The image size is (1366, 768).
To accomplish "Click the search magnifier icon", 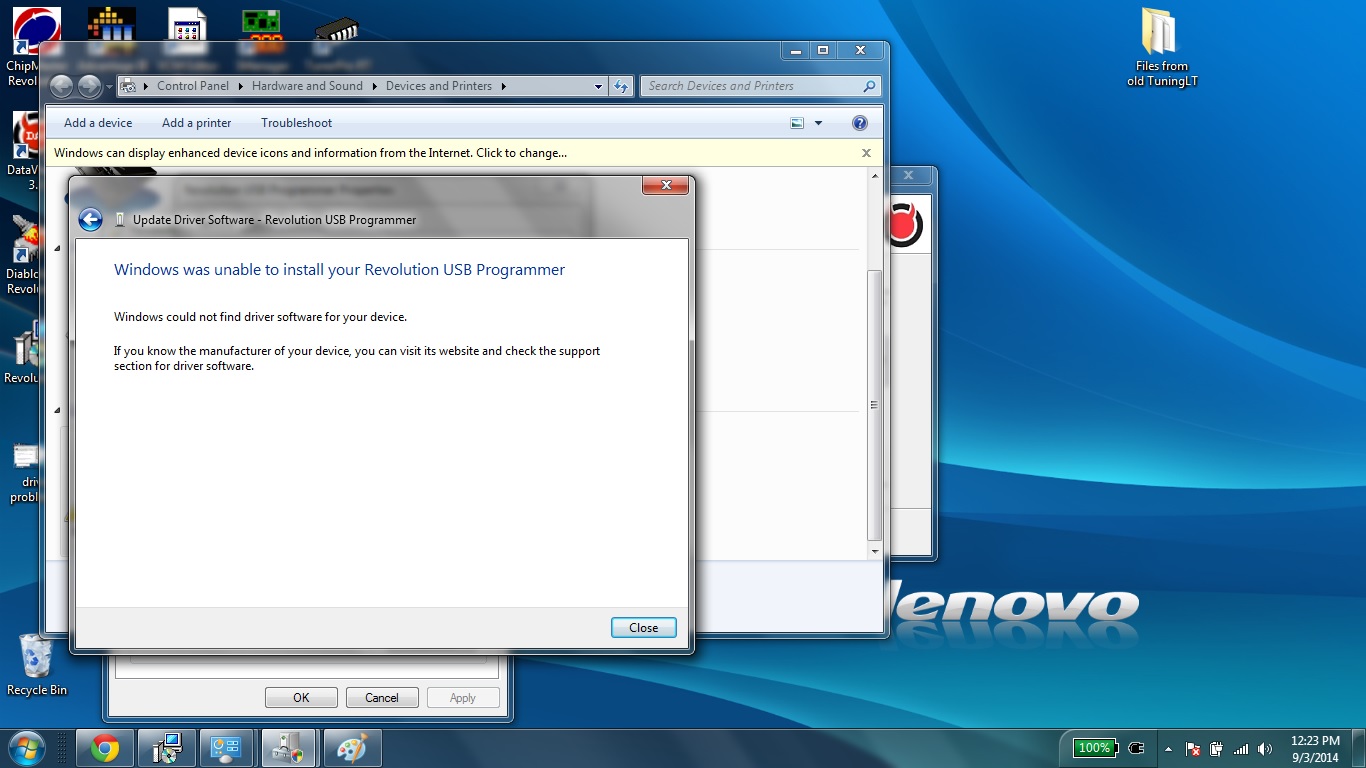I will click(x=869, y=86).
